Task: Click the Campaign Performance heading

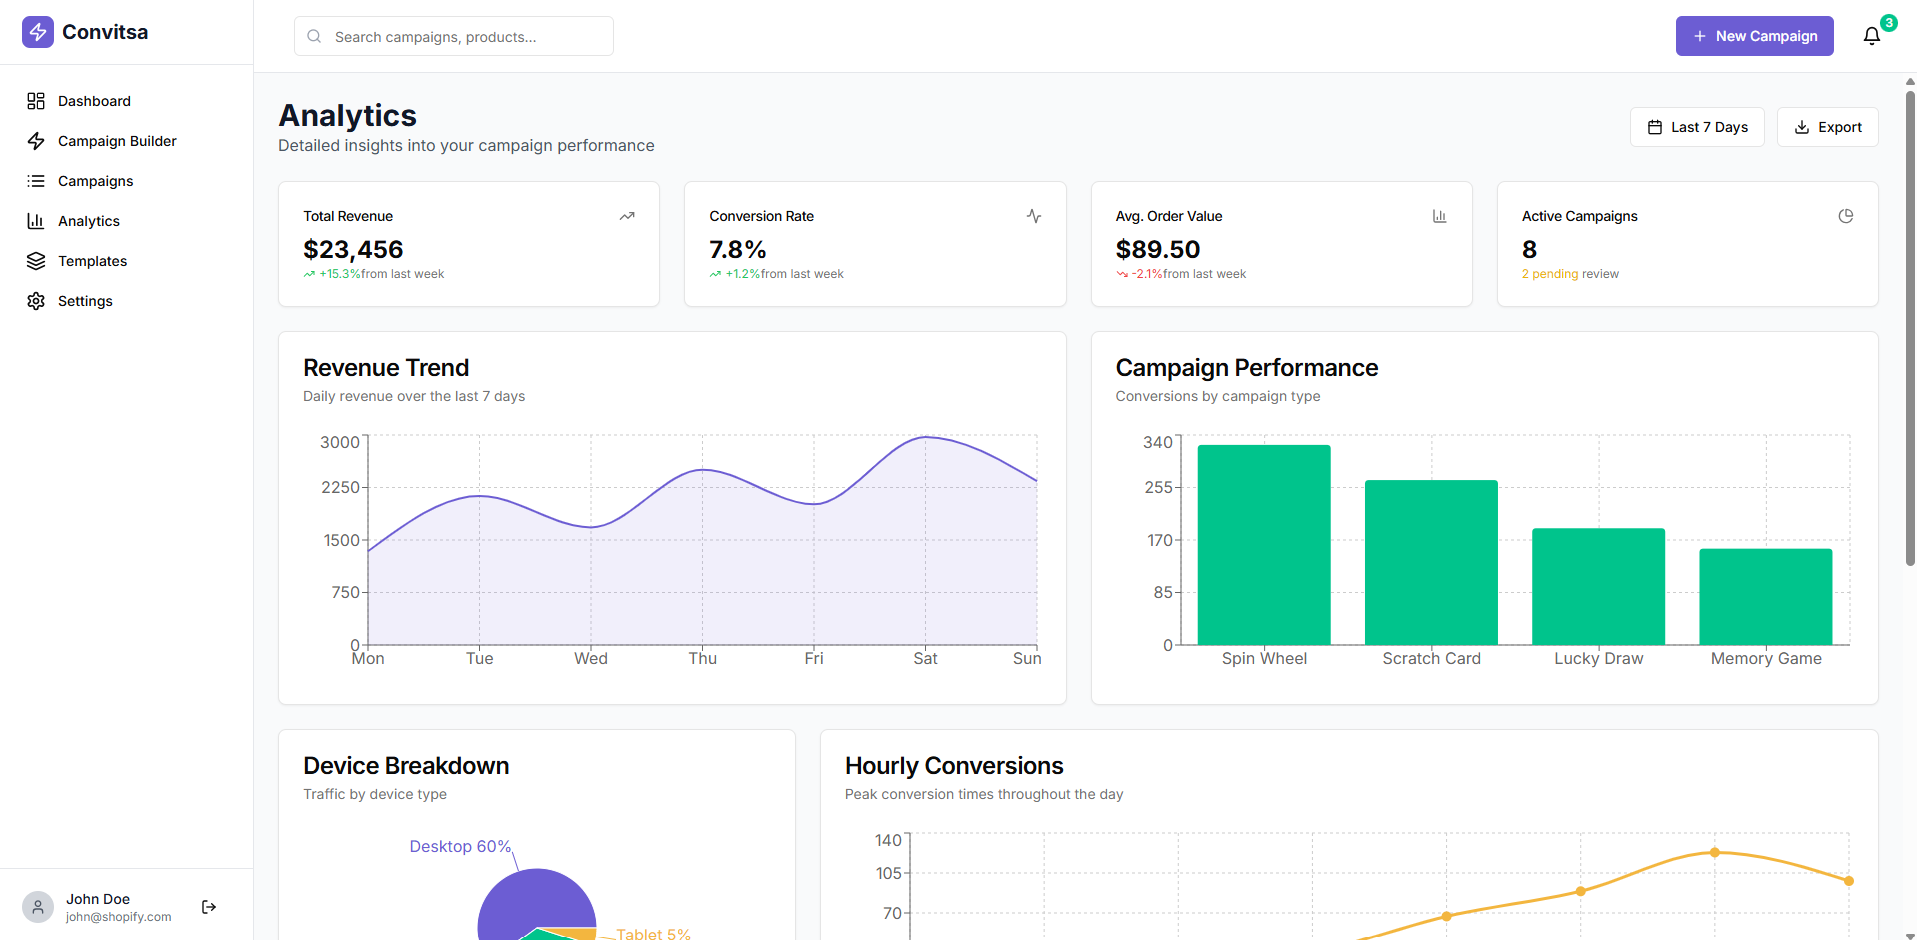Action: pyautogui.click(x=1247, y=368)
